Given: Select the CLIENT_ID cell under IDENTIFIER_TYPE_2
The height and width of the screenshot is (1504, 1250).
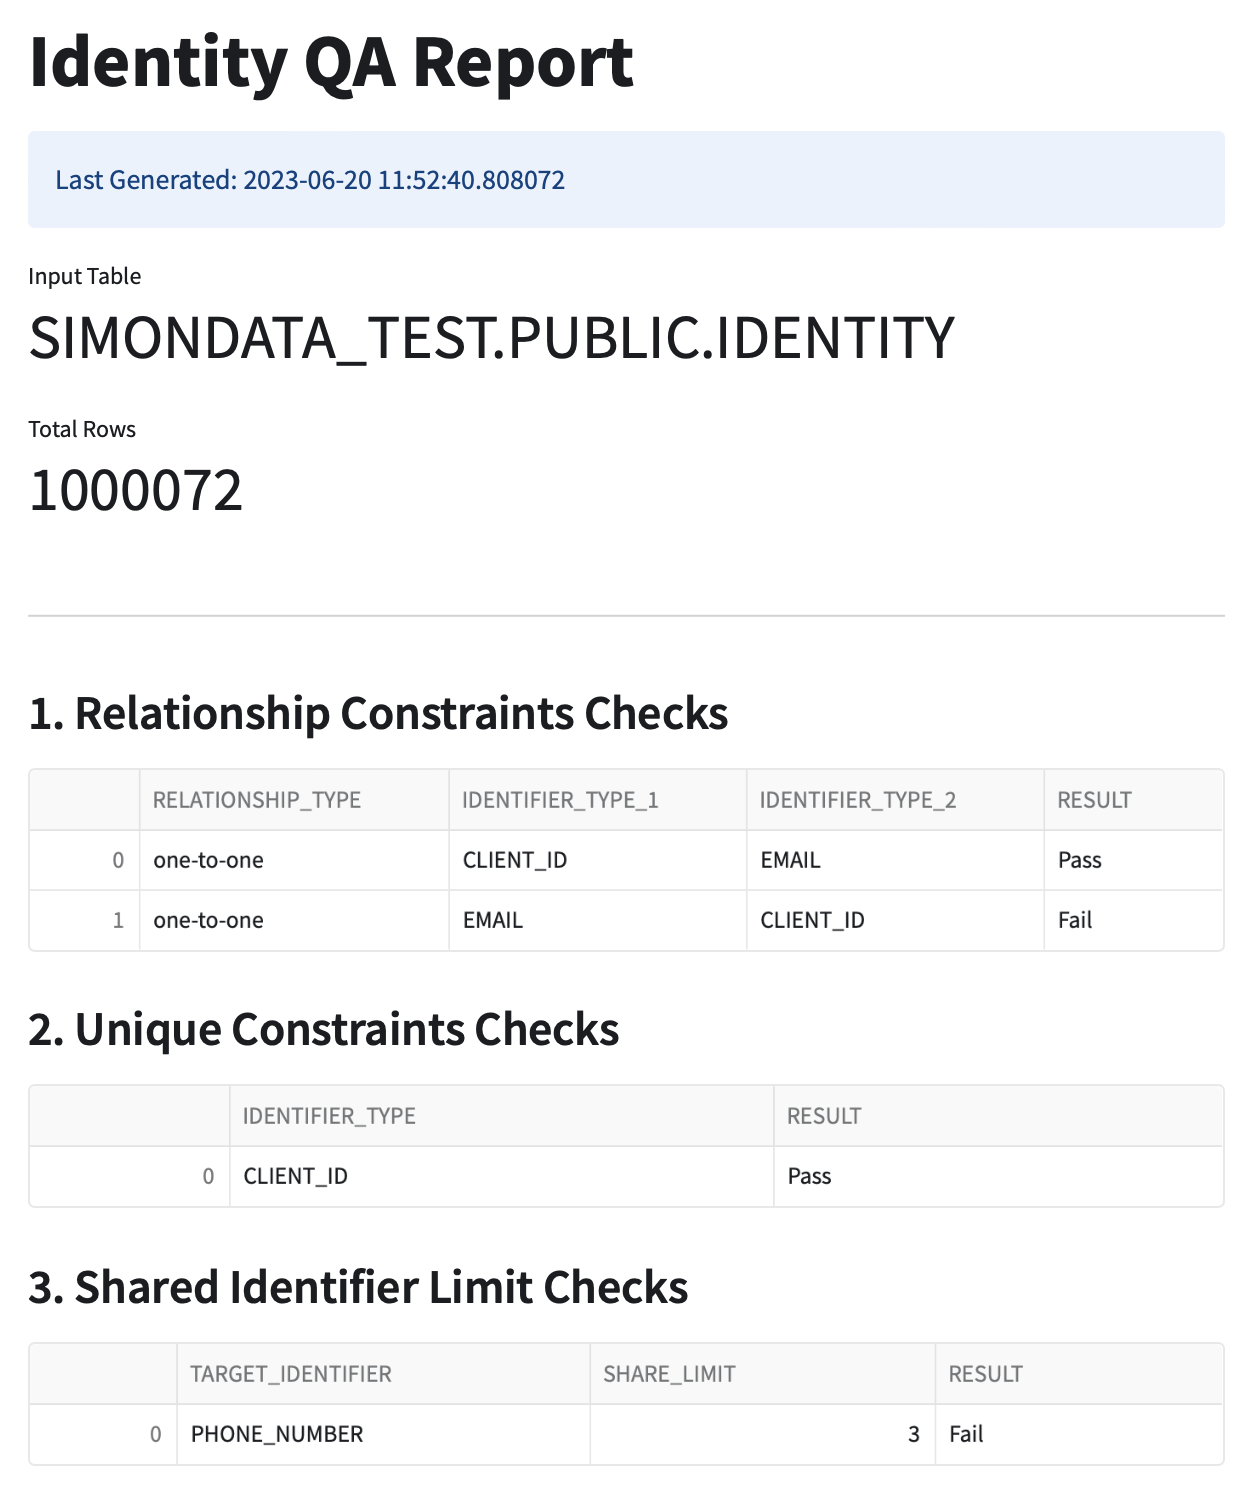Looking at the screenshot, I should 812,920.
